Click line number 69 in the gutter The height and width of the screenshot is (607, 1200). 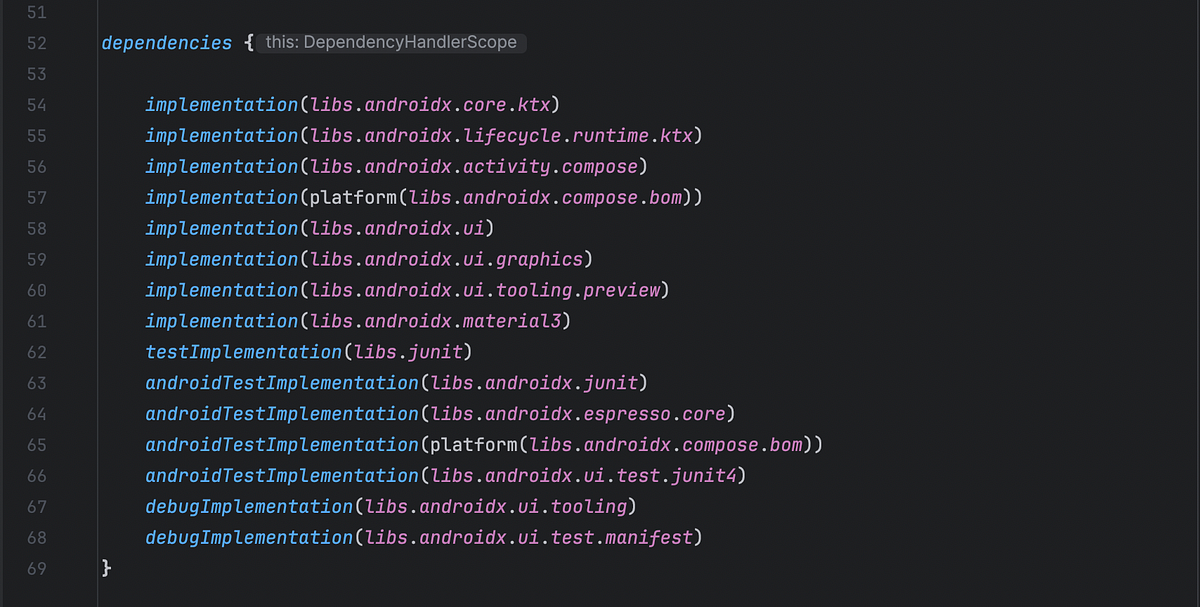[36, 568]
